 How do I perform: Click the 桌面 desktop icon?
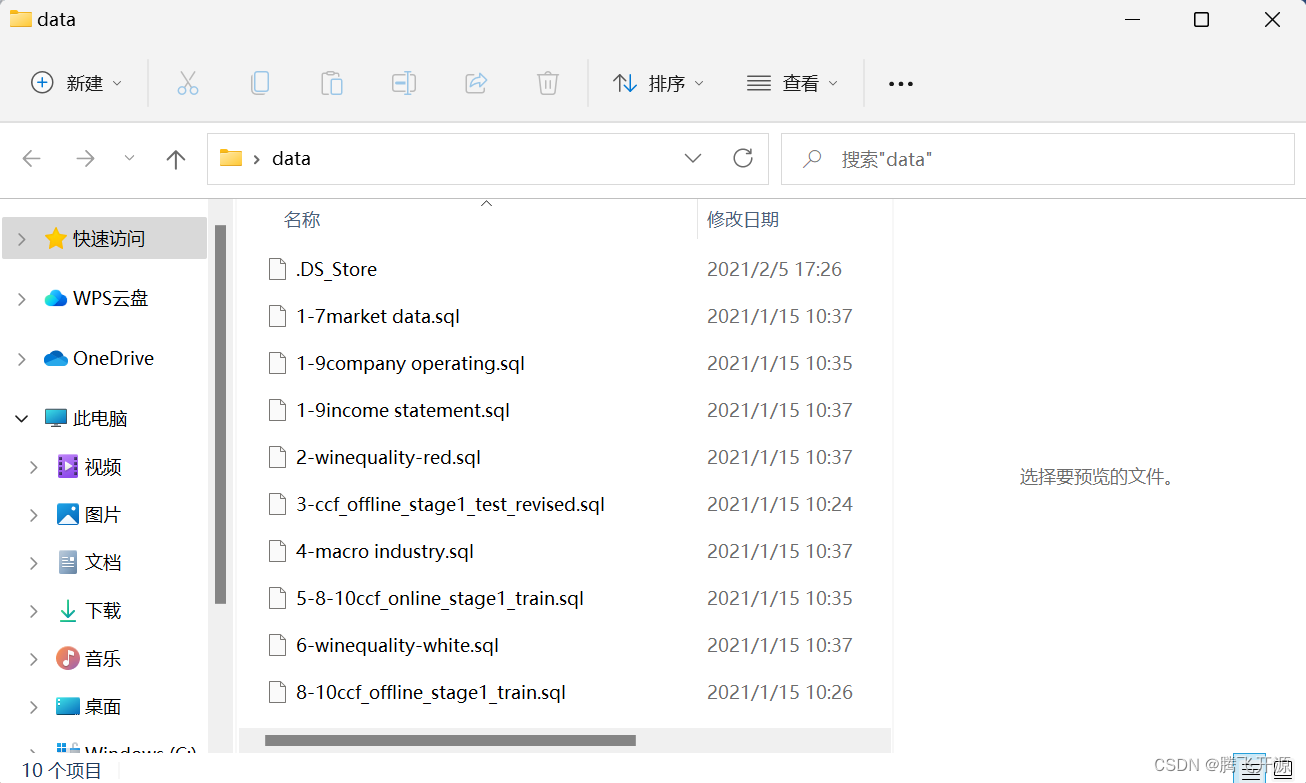click(x=68, y=706)
